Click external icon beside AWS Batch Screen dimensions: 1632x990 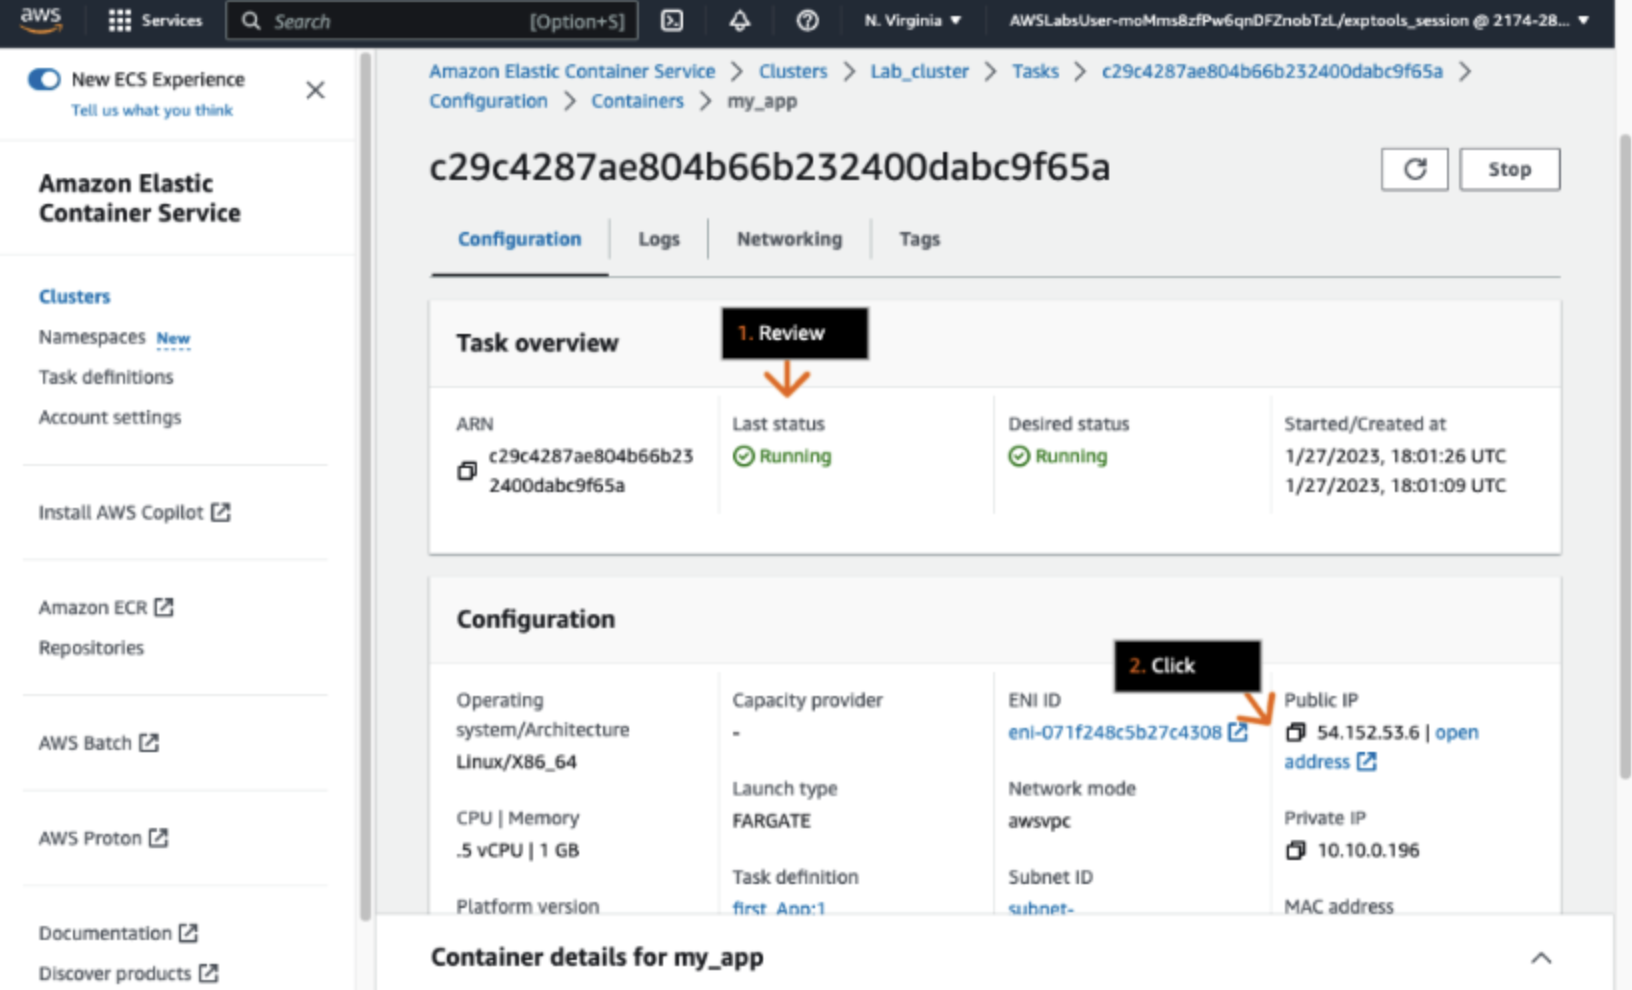pos(149,742)
